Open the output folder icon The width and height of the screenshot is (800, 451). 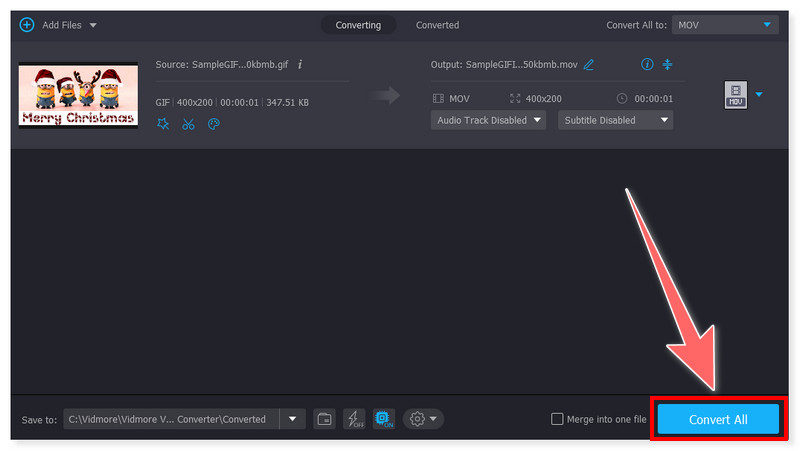pyautogui.click(x=324, y=419)
